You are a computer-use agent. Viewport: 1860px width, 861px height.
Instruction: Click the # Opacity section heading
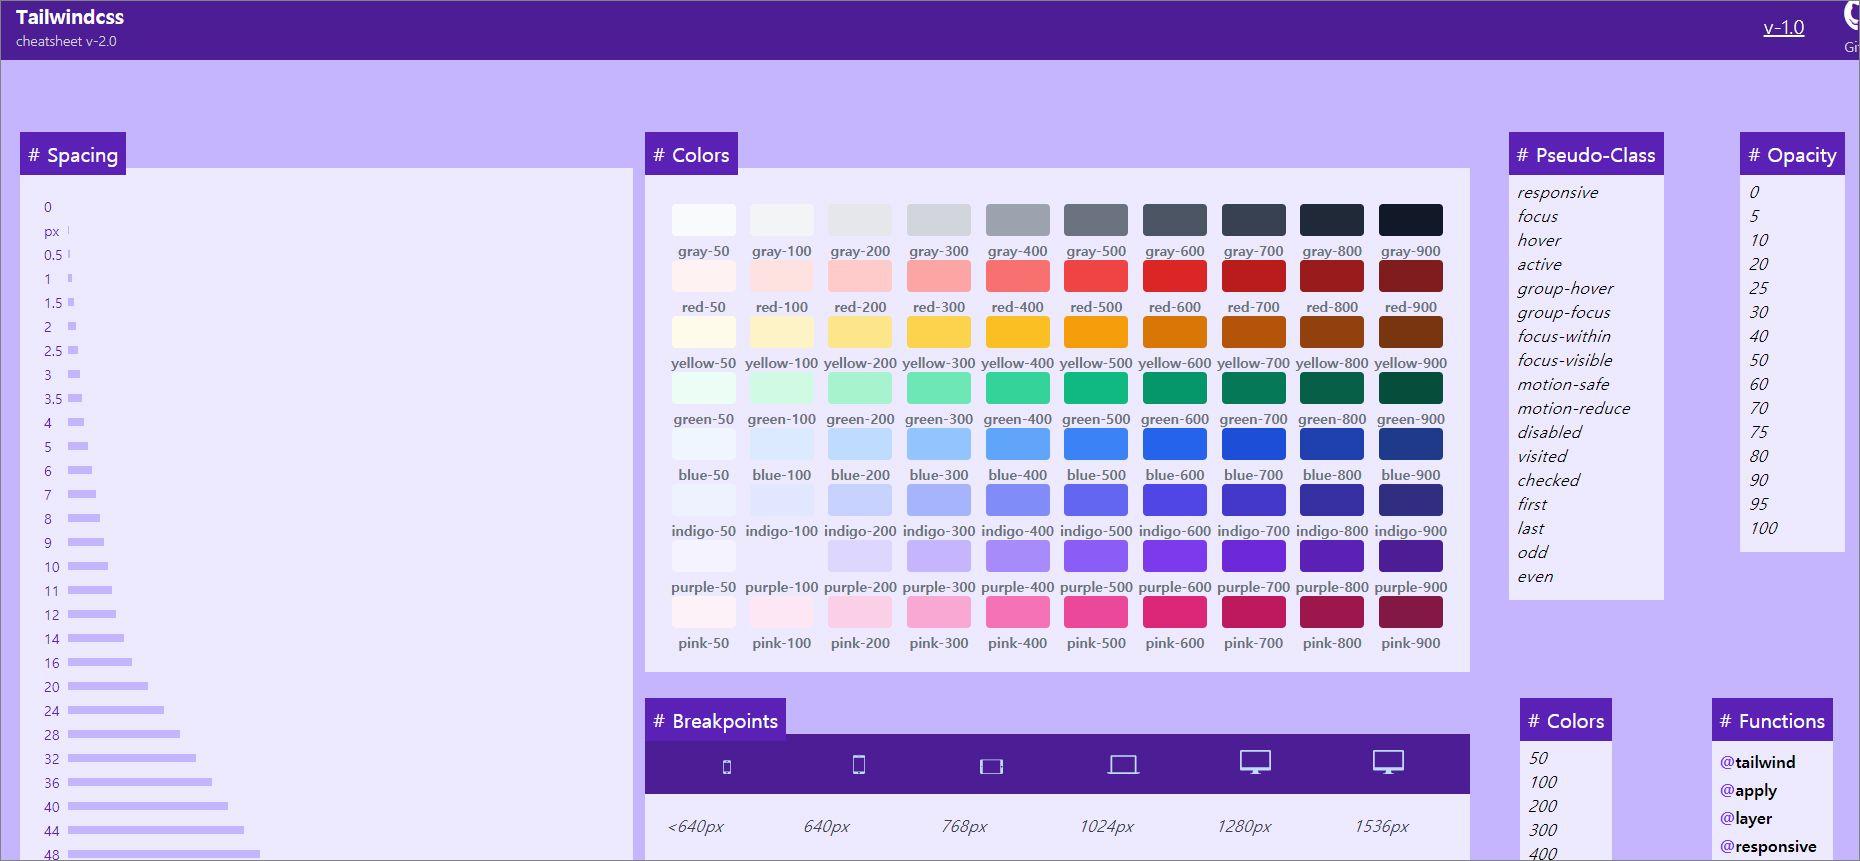coord(1792,154)
